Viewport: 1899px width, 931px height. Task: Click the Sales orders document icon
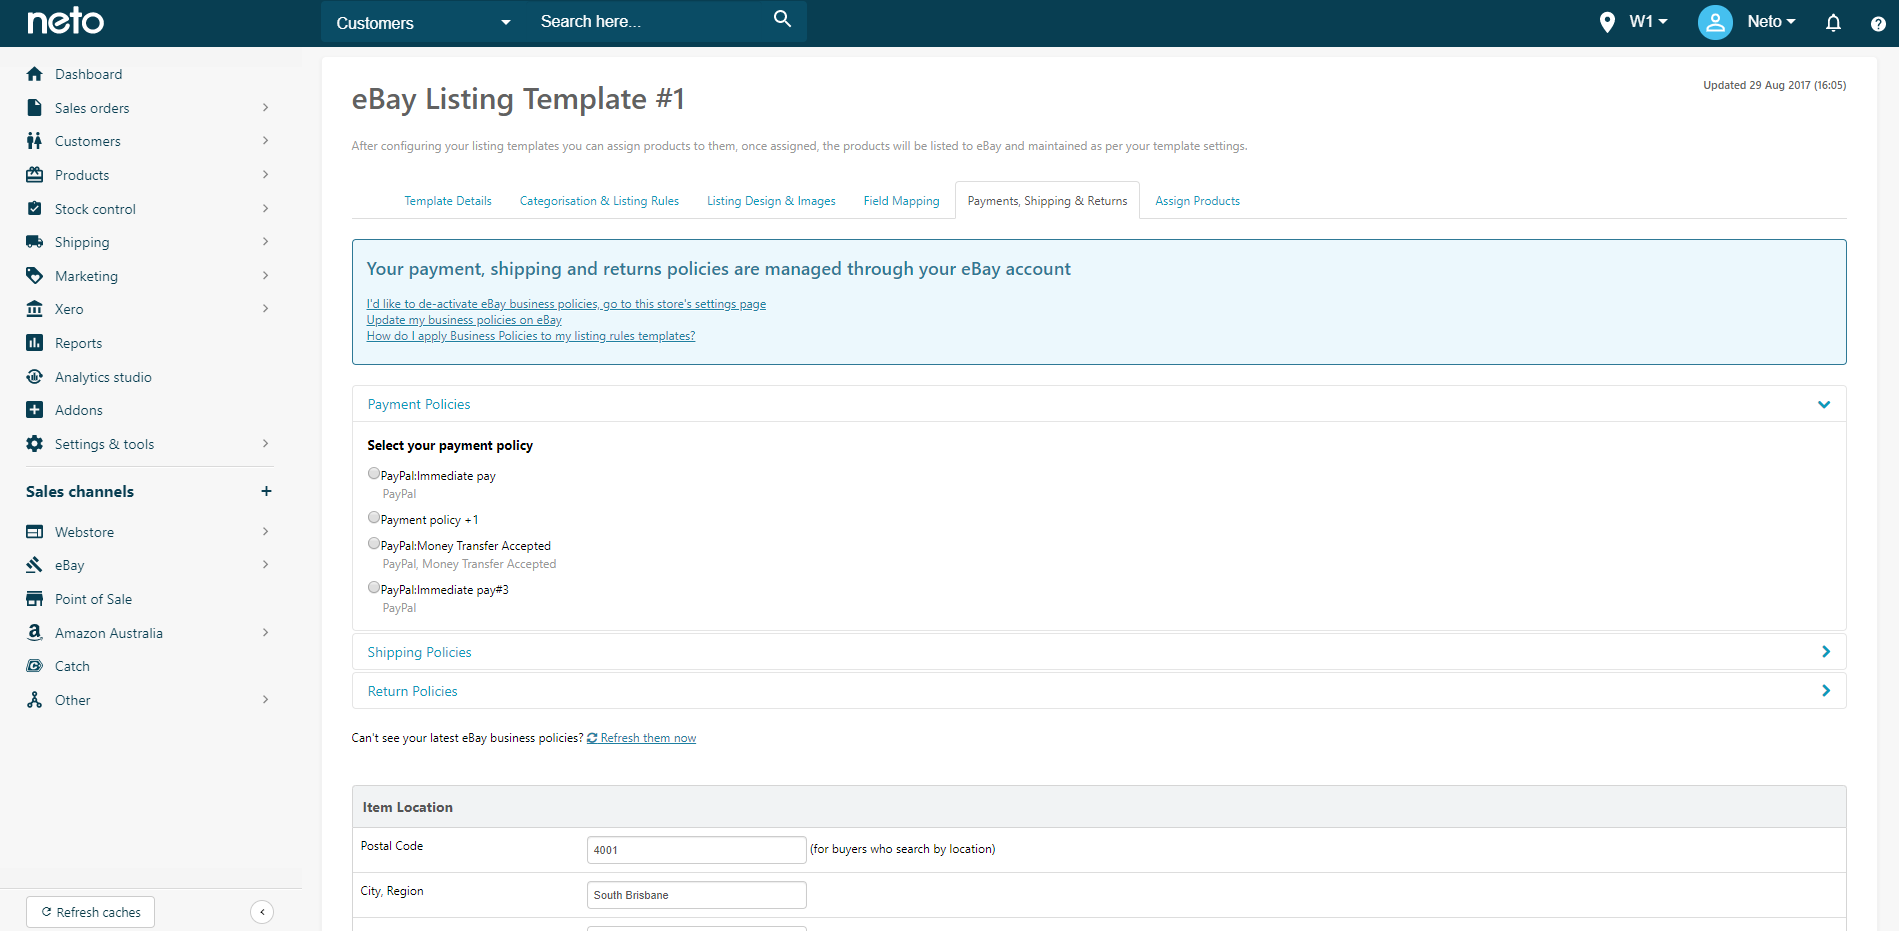tap(35, 108)
